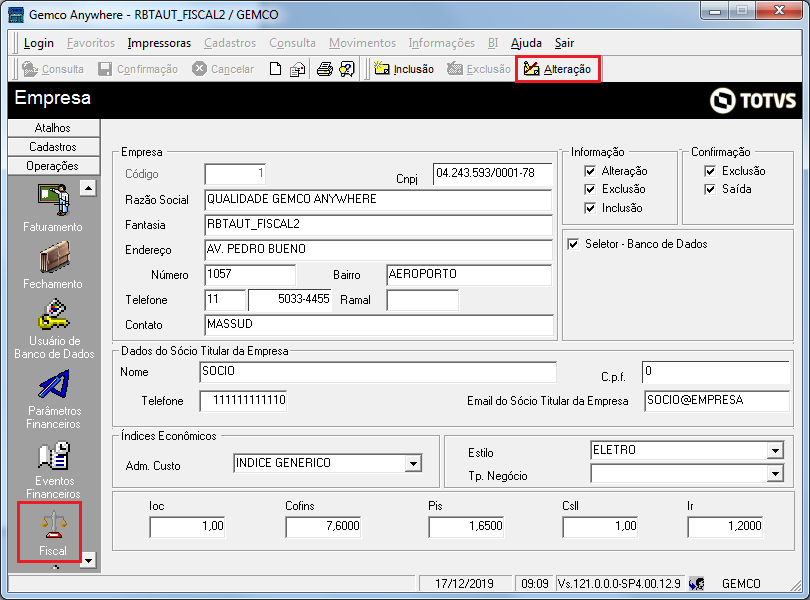Click the Cofins value field
Screen dimensions: 810x600
tap(323, 527)
